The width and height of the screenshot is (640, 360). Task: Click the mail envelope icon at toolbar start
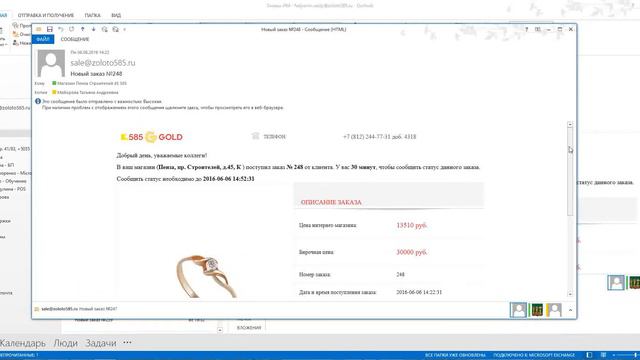coord(38,29)
